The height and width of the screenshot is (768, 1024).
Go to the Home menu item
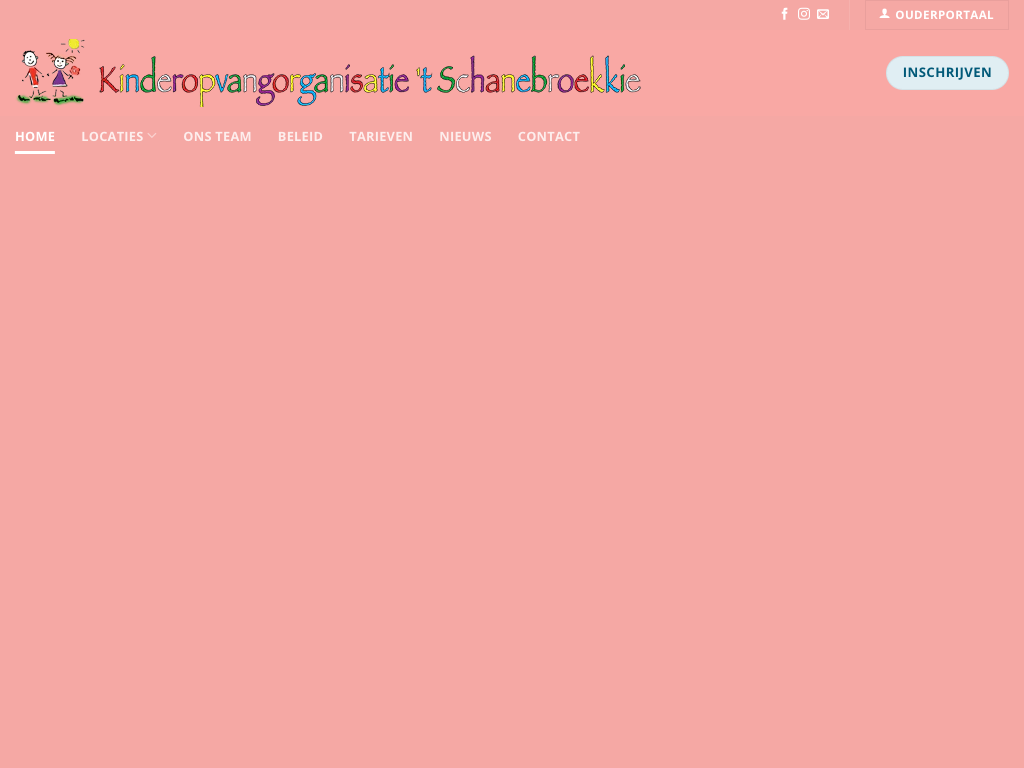pos(35,136)
